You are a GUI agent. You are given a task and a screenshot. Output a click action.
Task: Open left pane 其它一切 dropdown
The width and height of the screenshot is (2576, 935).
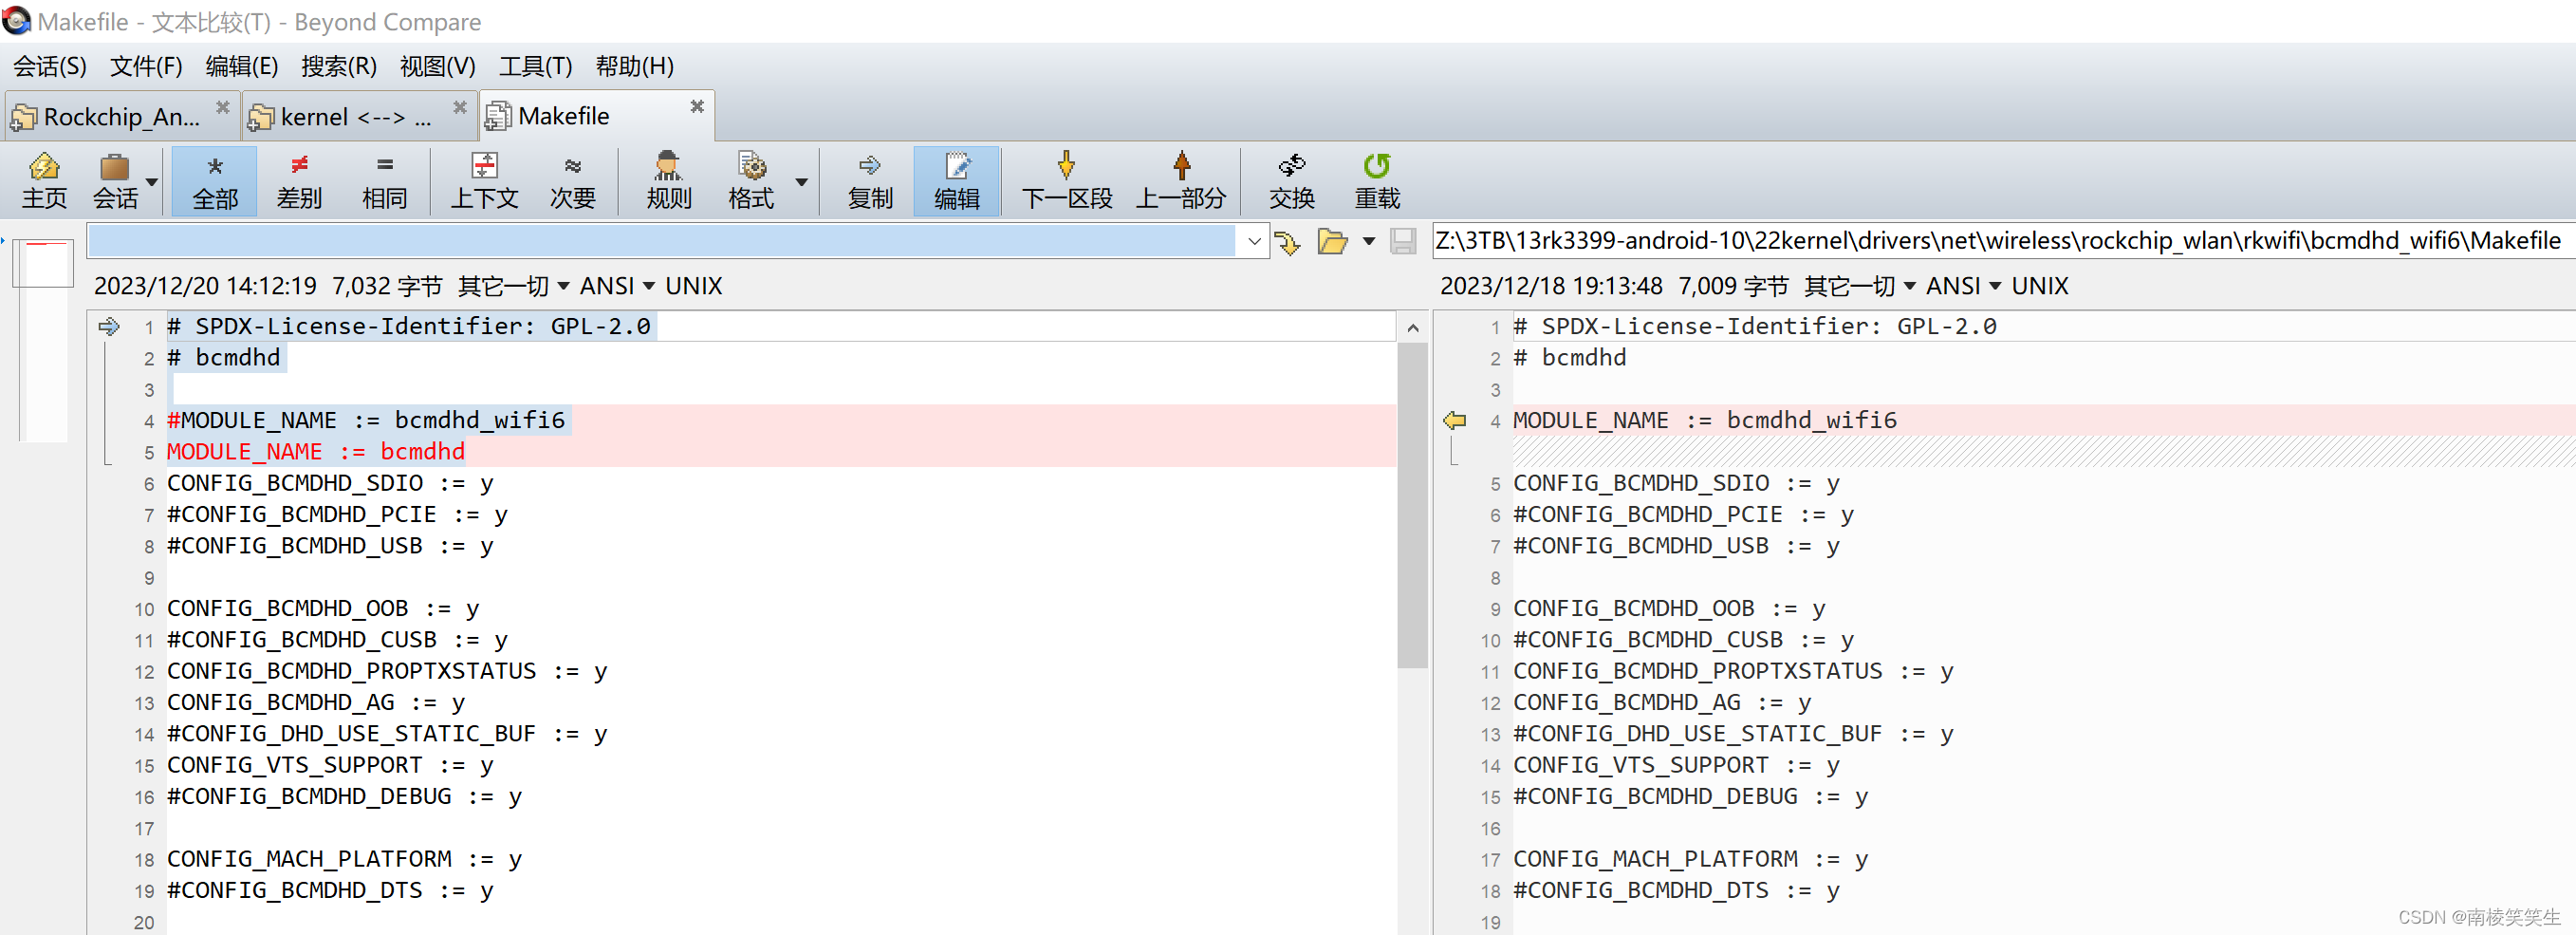coord(513,286)
